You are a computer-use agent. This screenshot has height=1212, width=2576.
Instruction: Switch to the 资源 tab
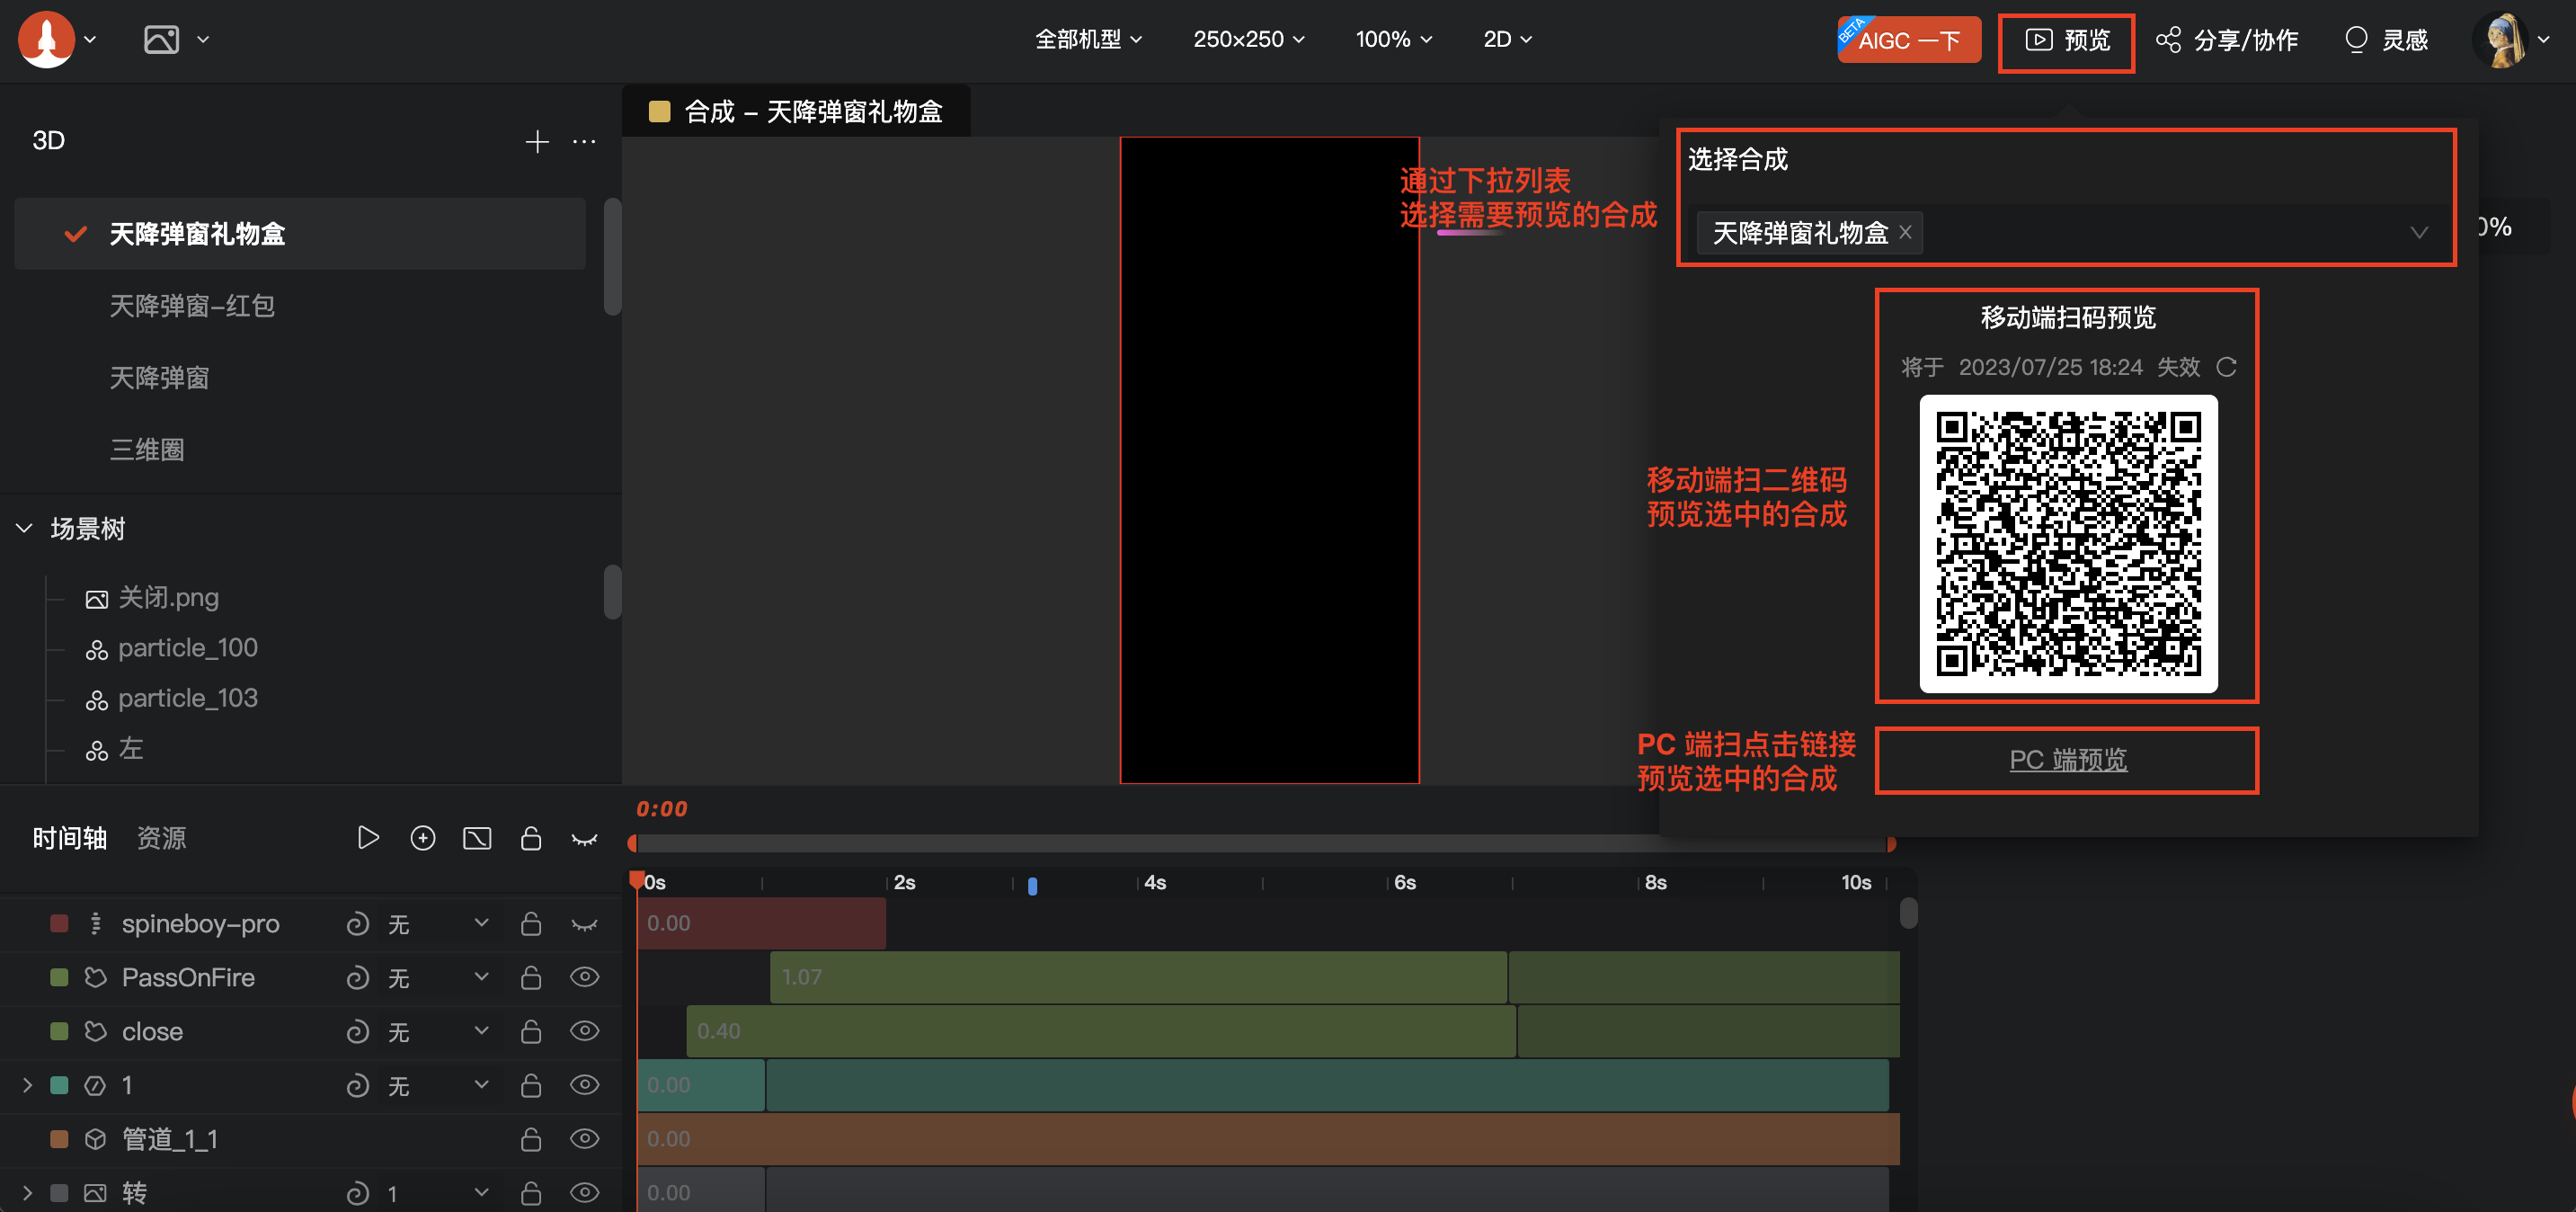(161, 838)
